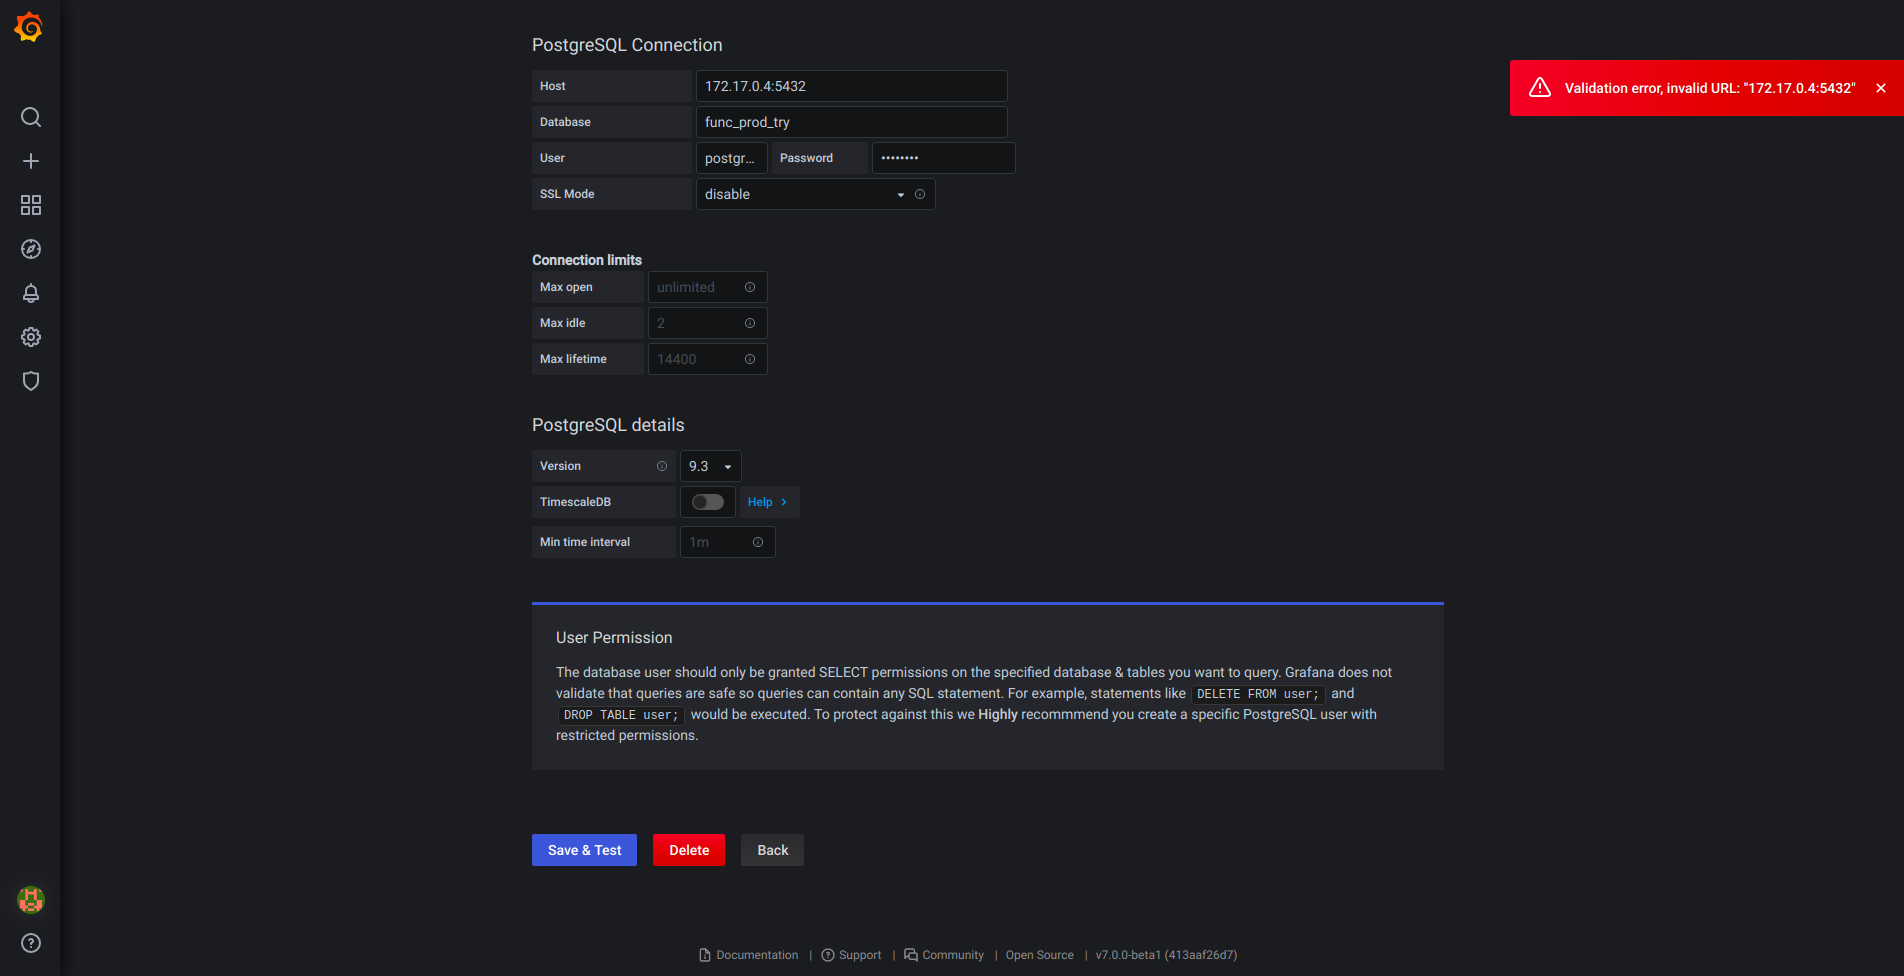Open the Alerting bell icon
Screen dimensions: 1904x976
click(x=31, y=293)
